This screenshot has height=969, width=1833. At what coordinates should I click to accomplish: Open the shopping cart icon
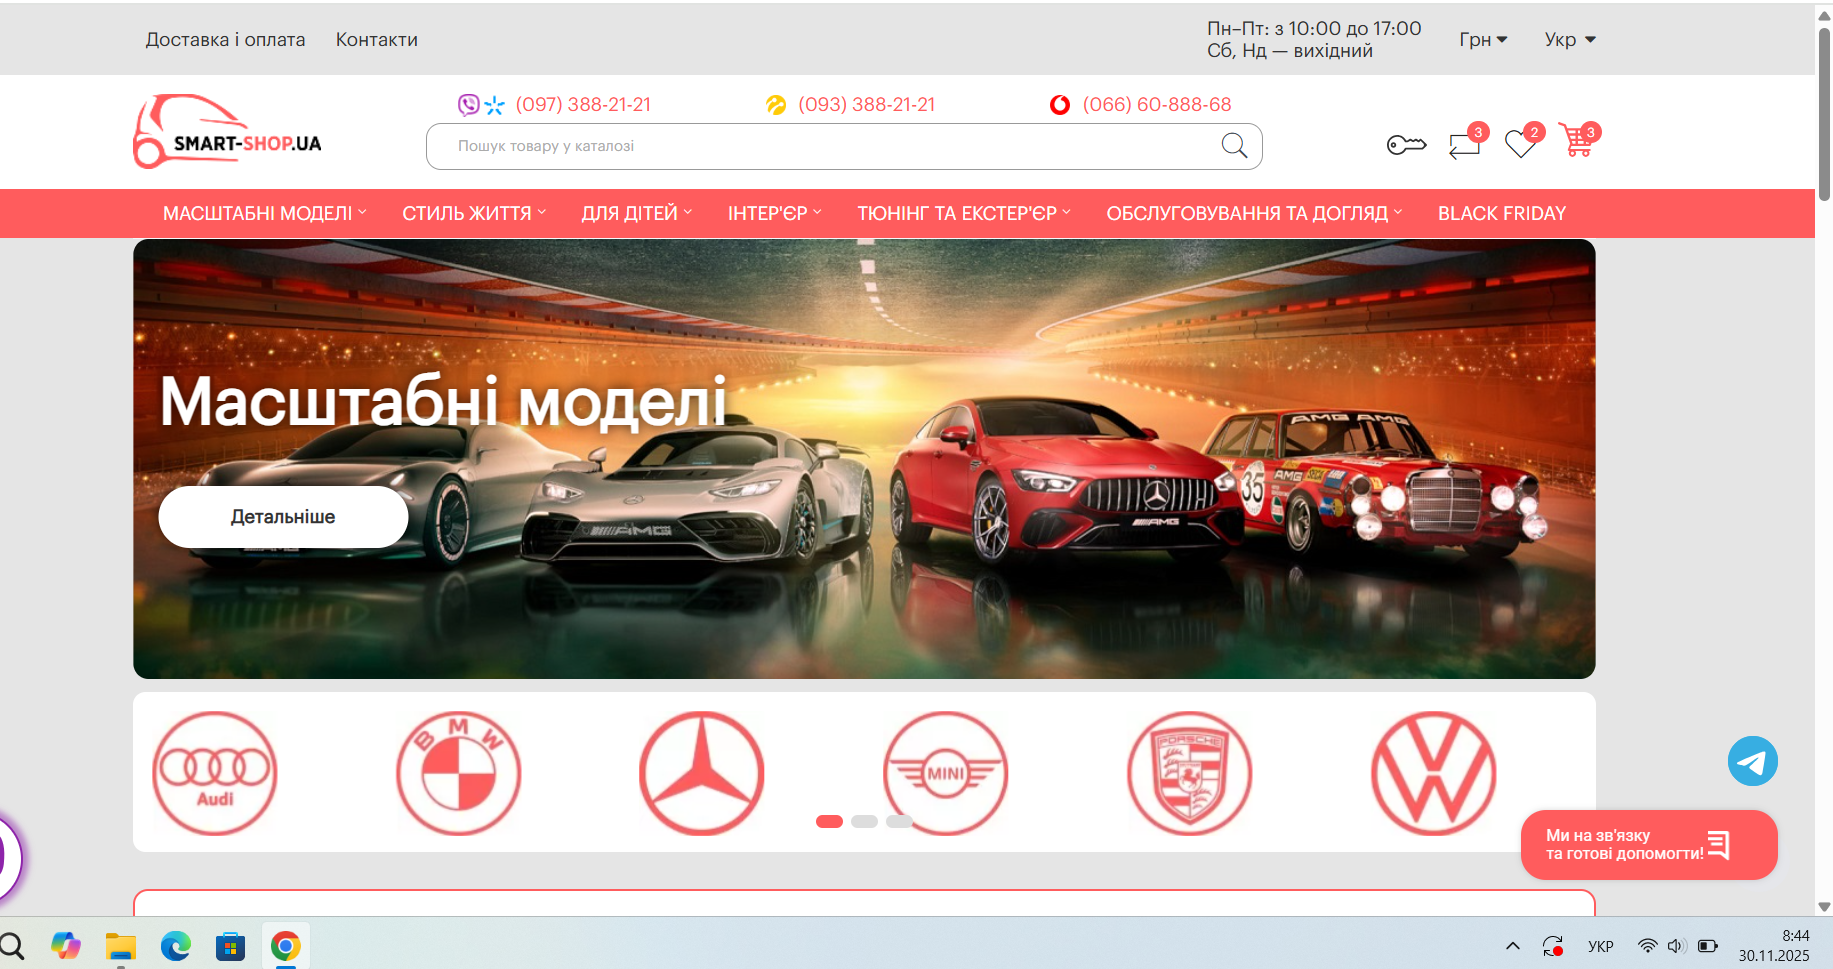(1577, 143)
